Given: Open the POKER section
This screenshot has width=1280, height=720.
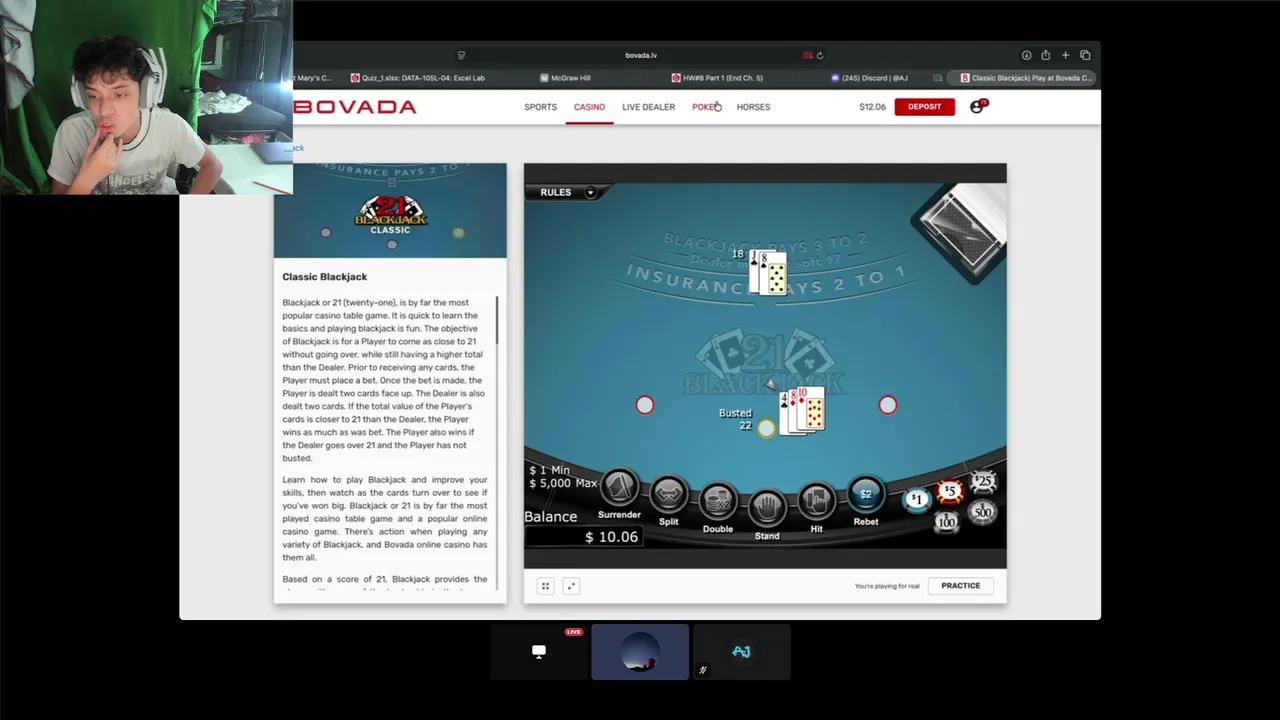Looking at the screenshot, I should [706, 107].
